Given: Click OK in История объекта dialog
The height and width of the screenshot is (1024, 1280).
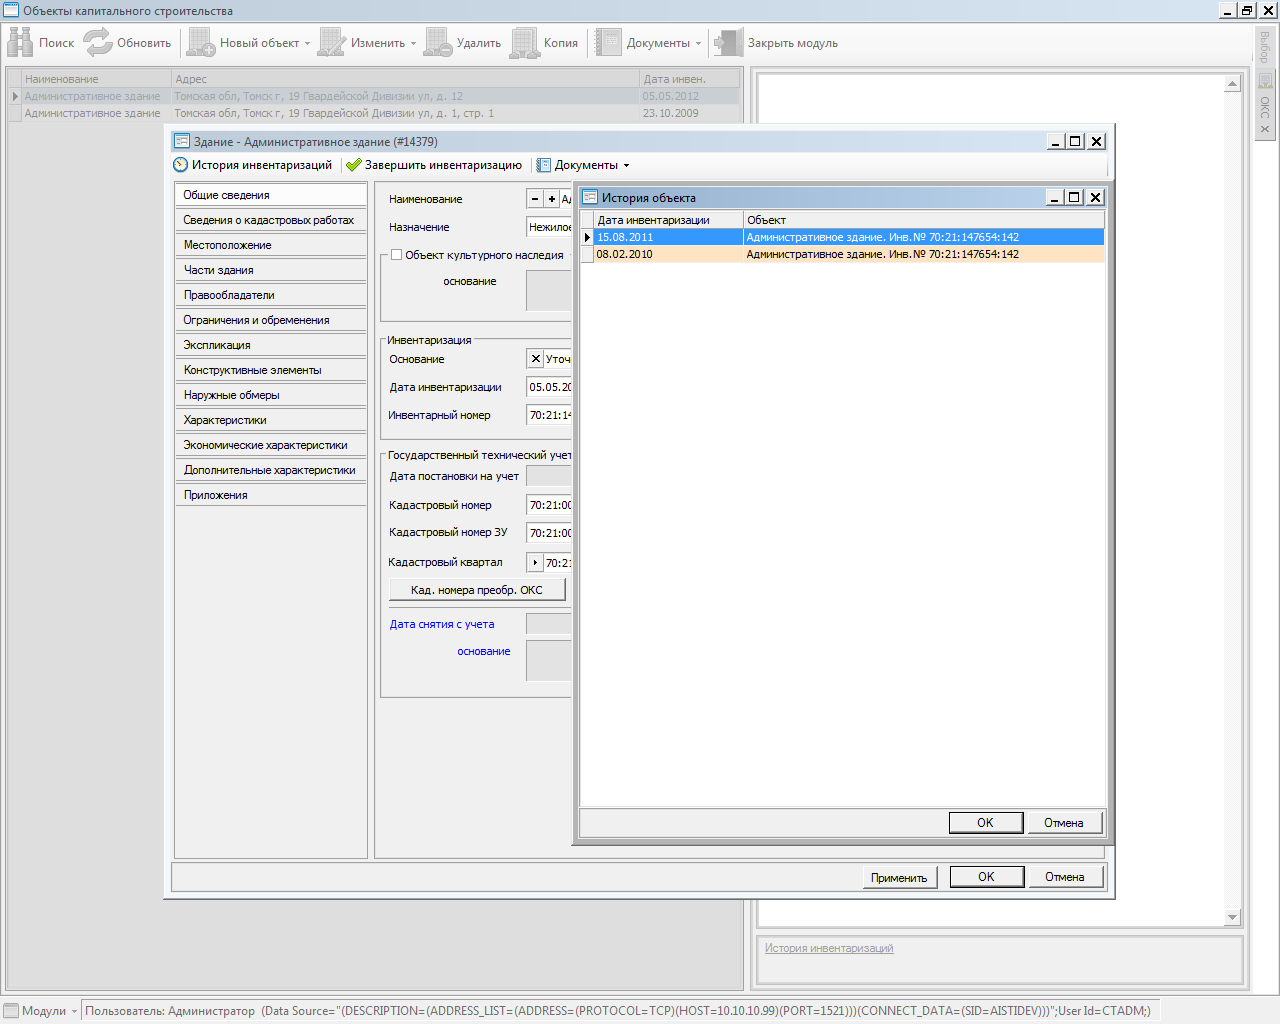Looking at the screenshot, I should [x=985, y=822].
